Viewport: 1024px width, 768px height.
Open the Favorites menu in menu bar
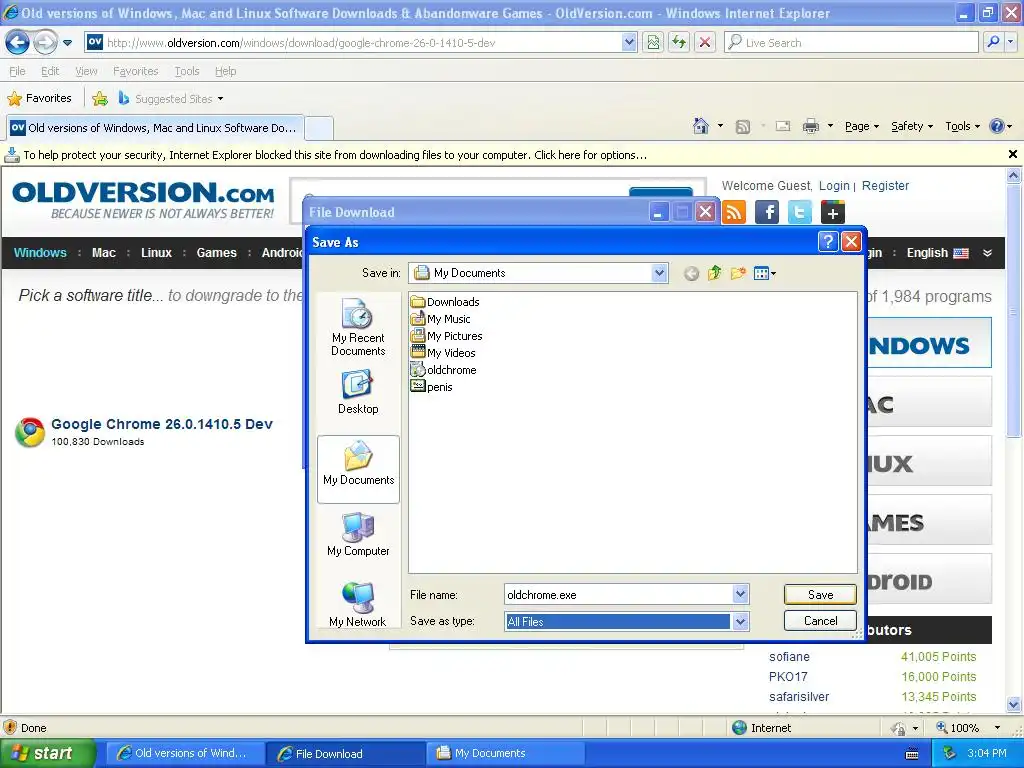click(x=135, y=71)
